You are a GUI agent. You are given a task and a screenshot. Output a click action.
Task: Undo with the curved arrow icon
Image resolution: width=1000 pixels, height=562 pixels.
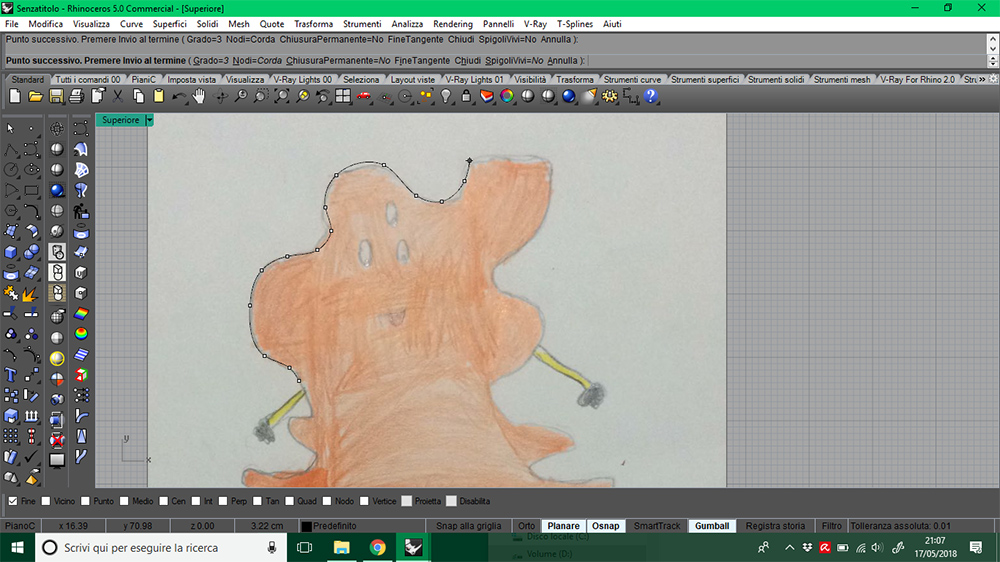(179, 96)
